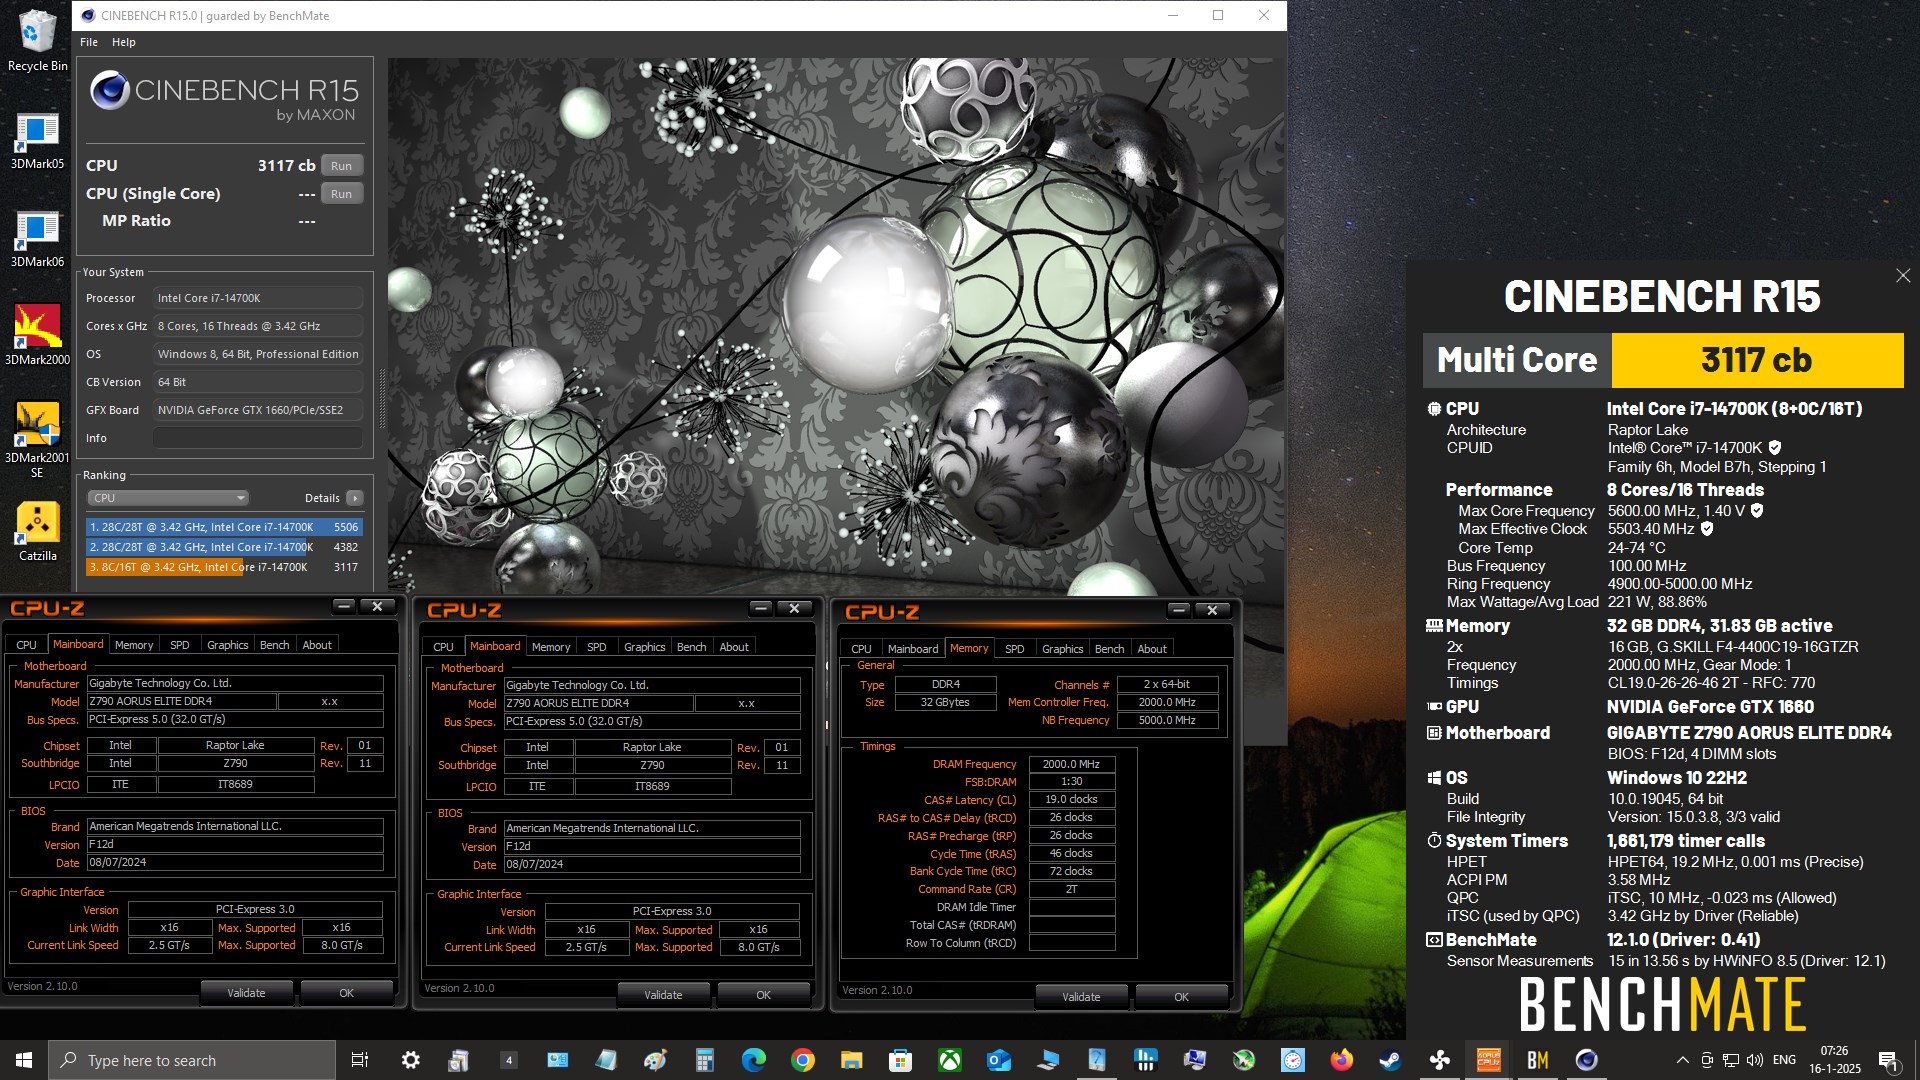
Task: Minimize the left CPU-Z window
Action: point(344,606)
